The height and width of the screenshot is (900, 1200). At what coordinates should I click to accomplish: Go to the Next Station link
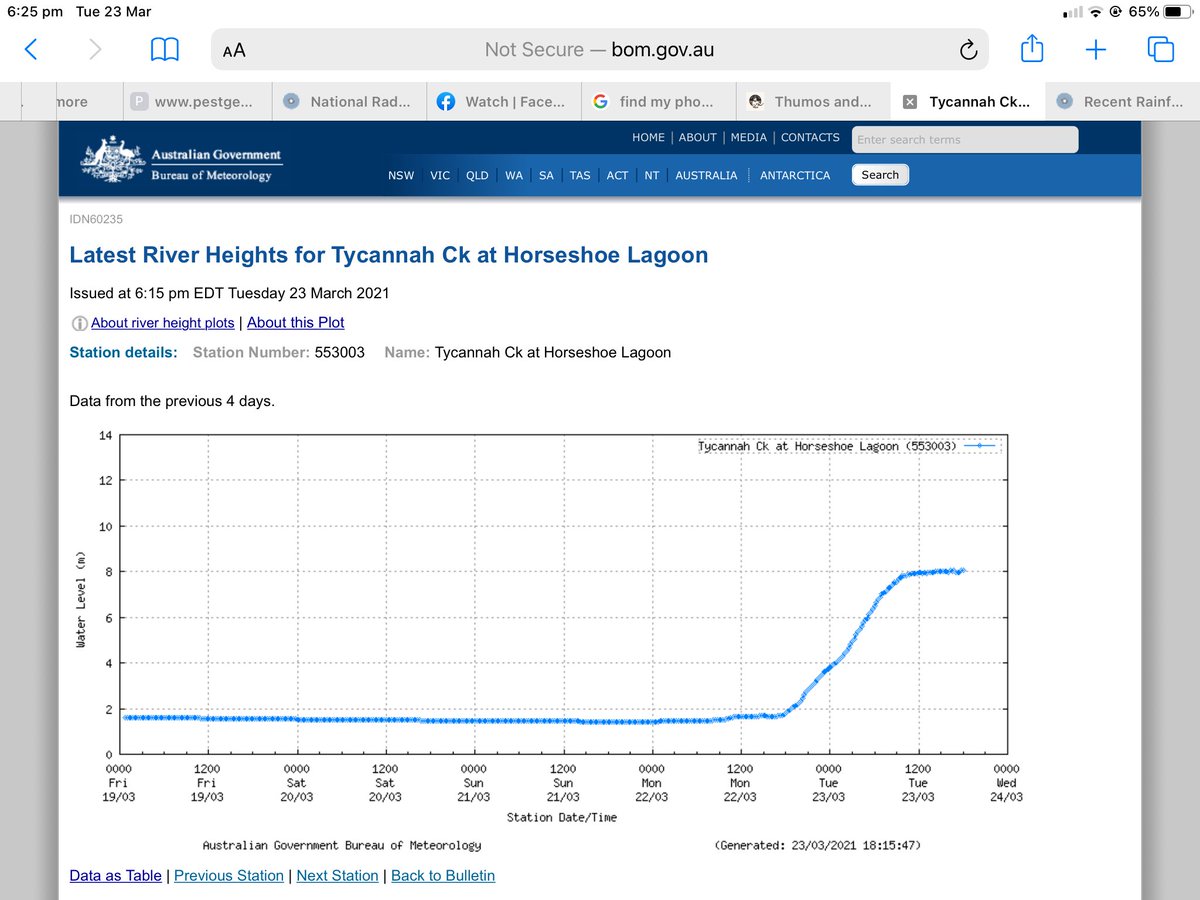pyautogui.click(x=337, y=876)
